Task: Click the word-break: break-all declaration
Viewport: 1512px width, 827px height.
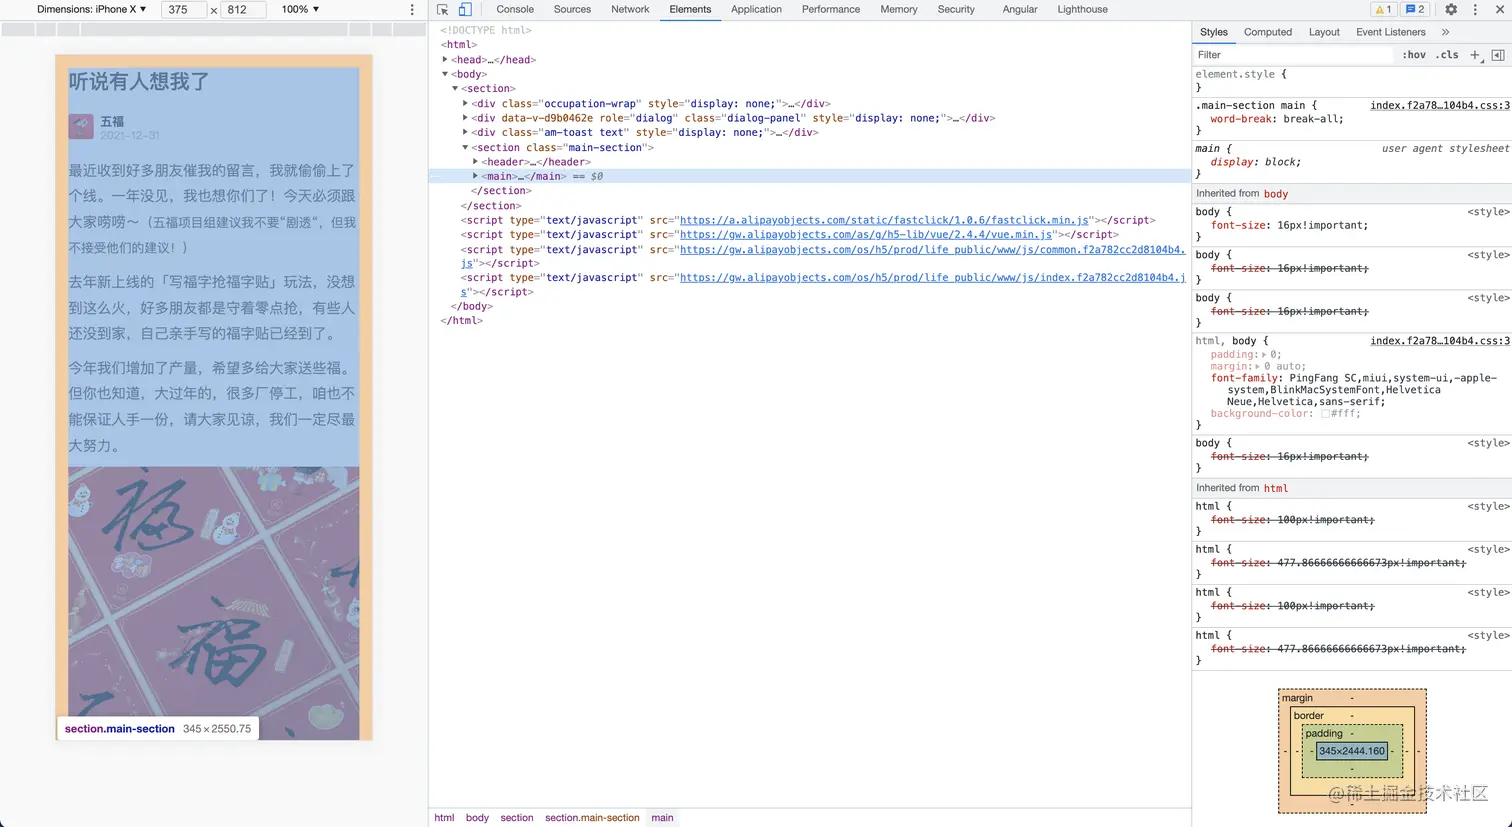Action: [1277, 119]
